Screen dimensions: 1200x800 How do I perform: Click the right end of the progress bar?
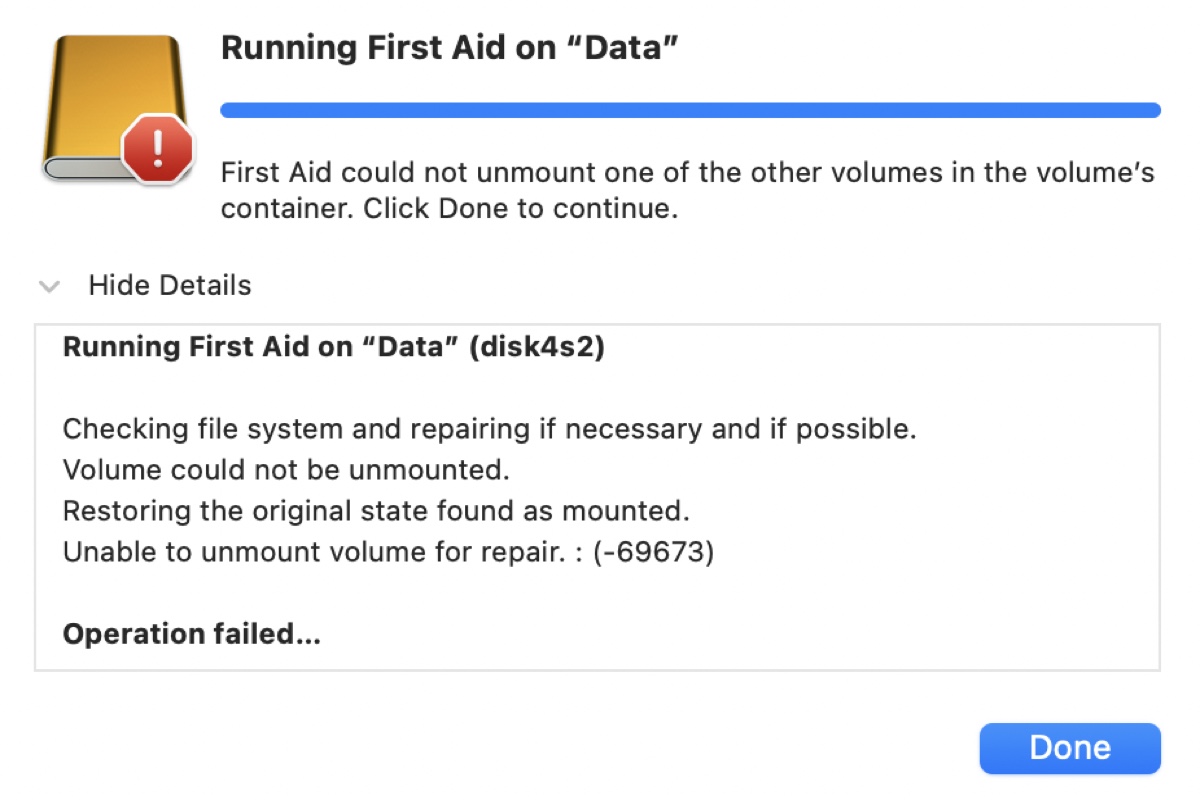[x=1150, y=110]
